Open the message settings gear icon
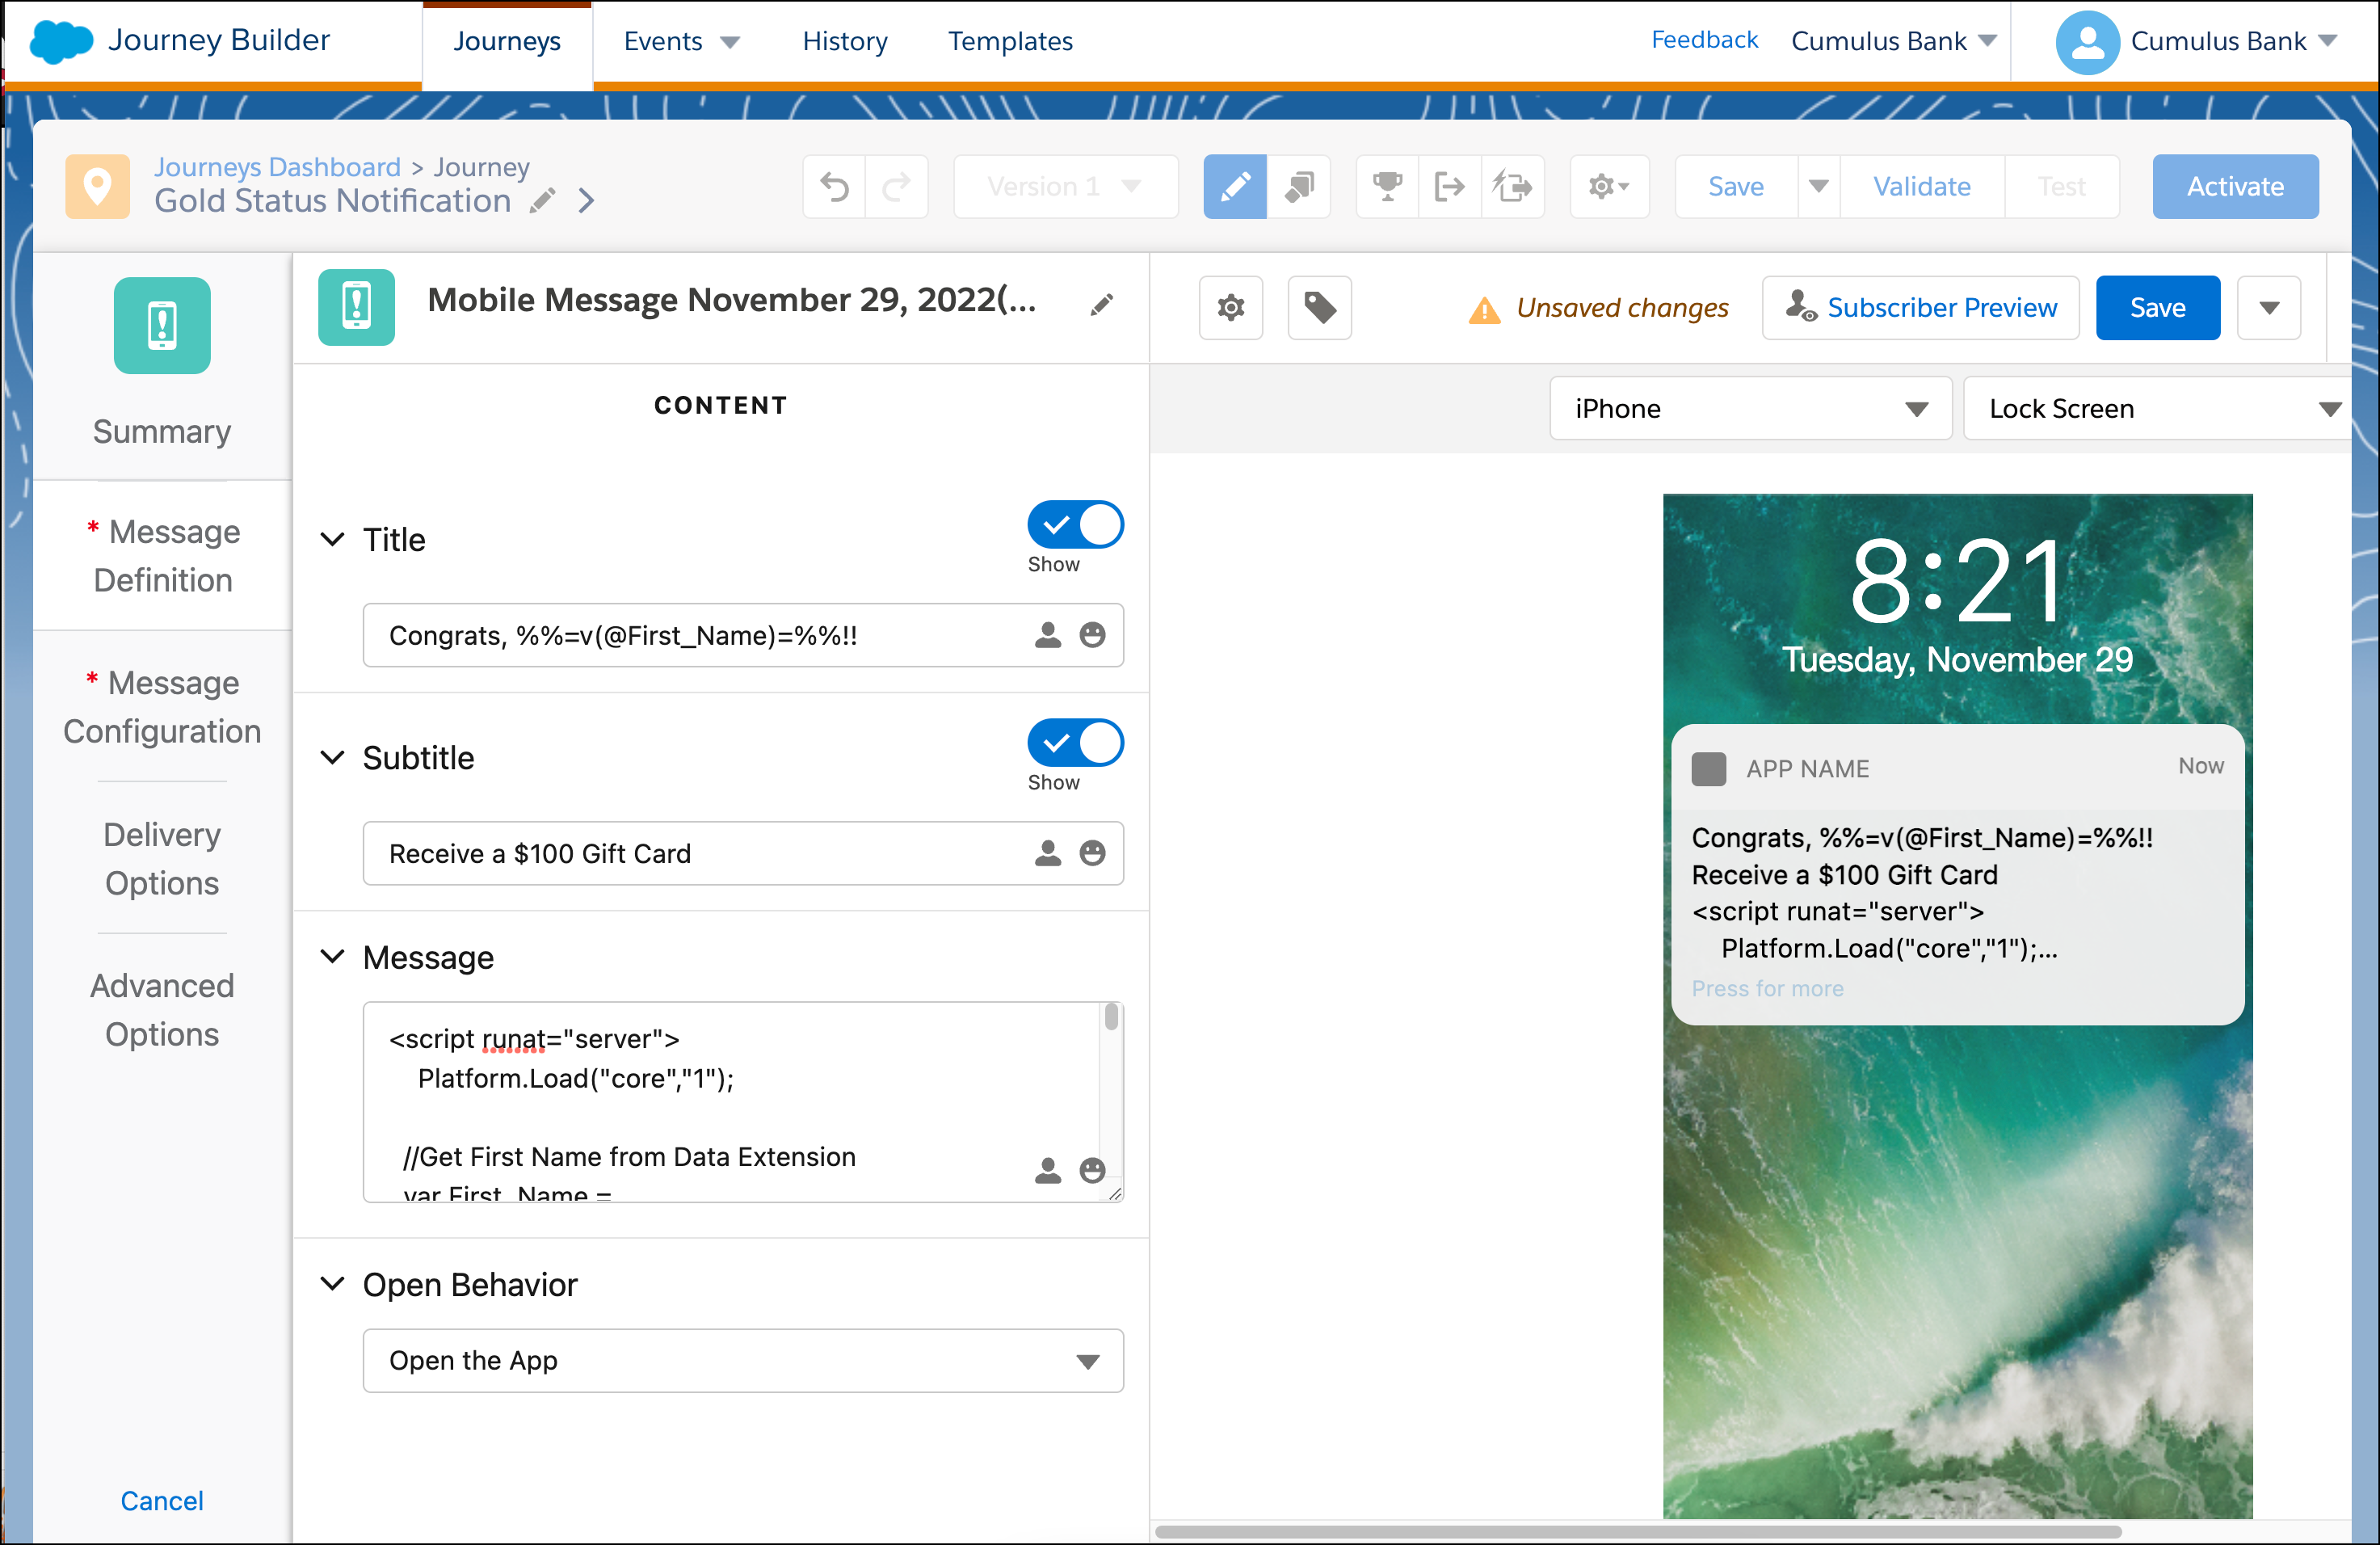The height and width of the screenshot is (1545, 2380). (1231, 307)
